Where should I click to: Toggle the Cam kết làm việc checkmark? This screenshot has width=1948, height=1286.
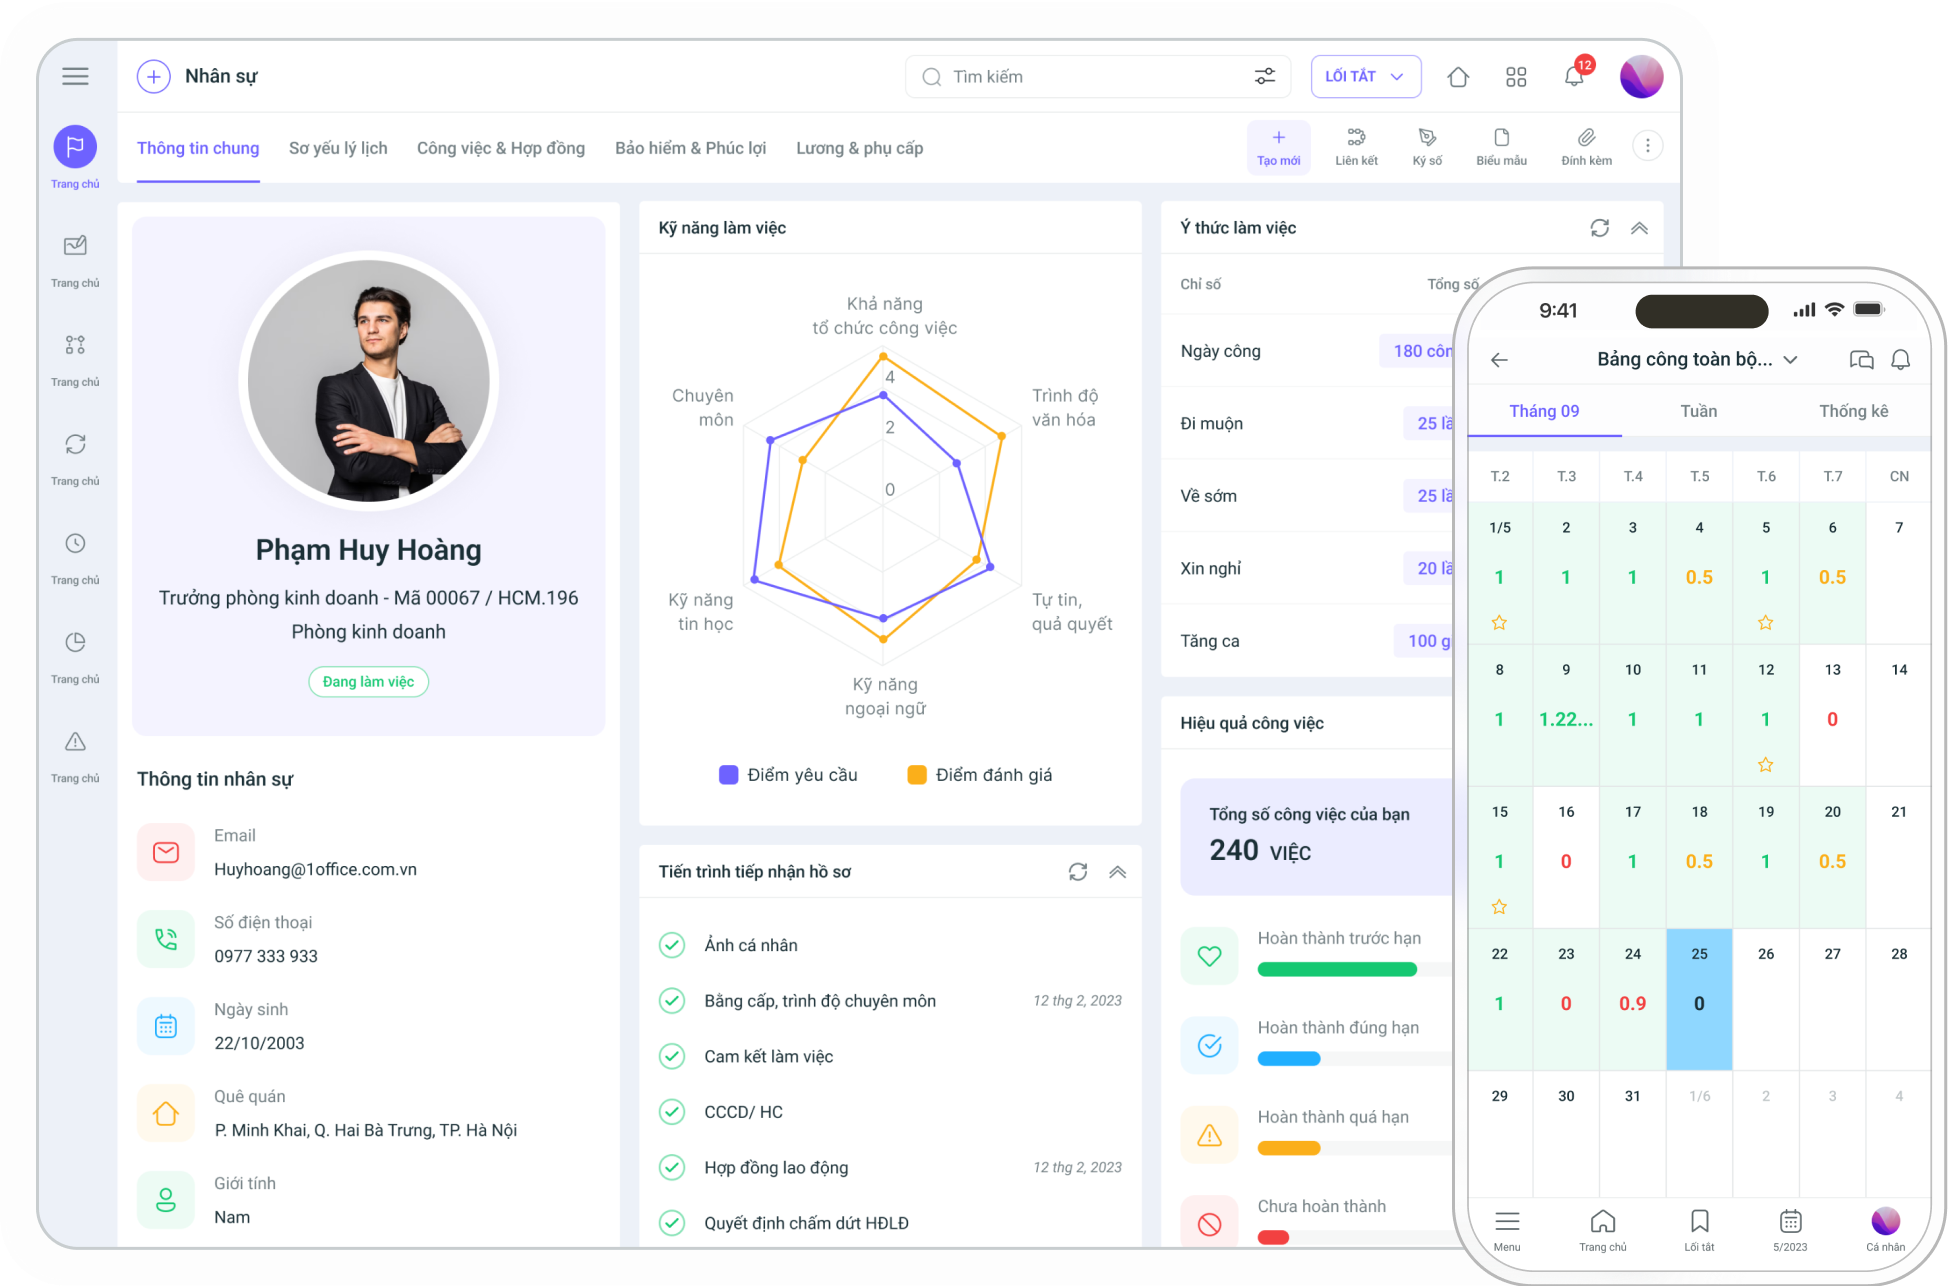672,1056
